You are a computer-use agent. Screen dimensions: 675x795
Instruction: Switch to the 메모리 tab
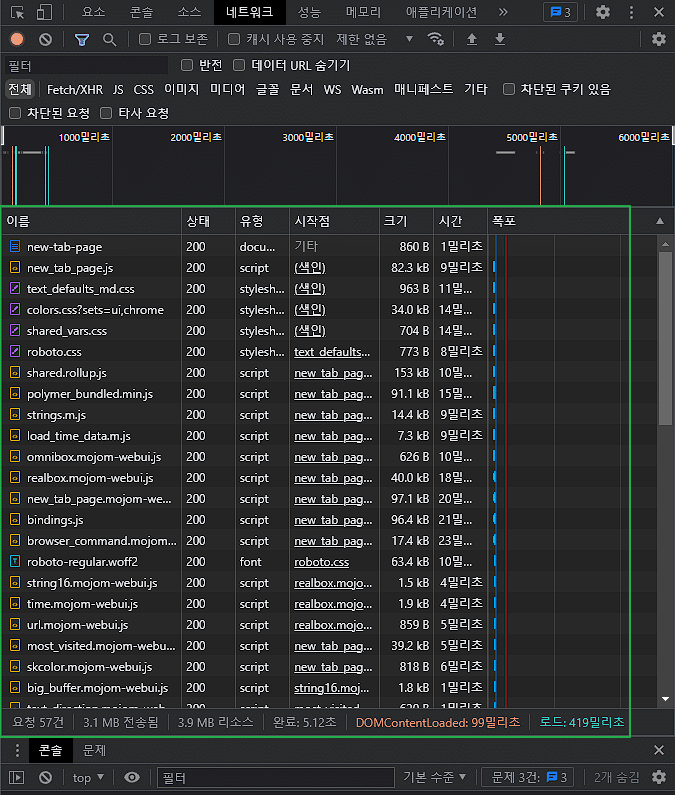tap(363, 12)
